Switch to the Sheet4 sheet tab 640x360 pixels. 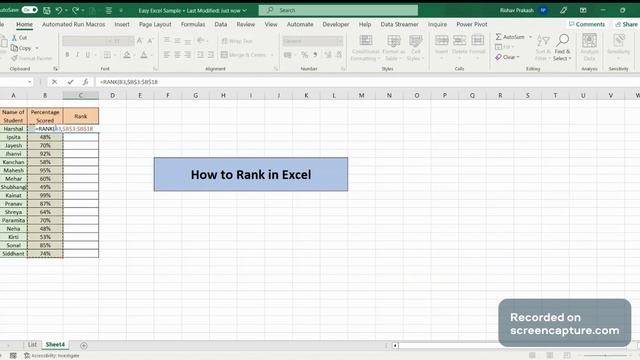click(55, 345)
